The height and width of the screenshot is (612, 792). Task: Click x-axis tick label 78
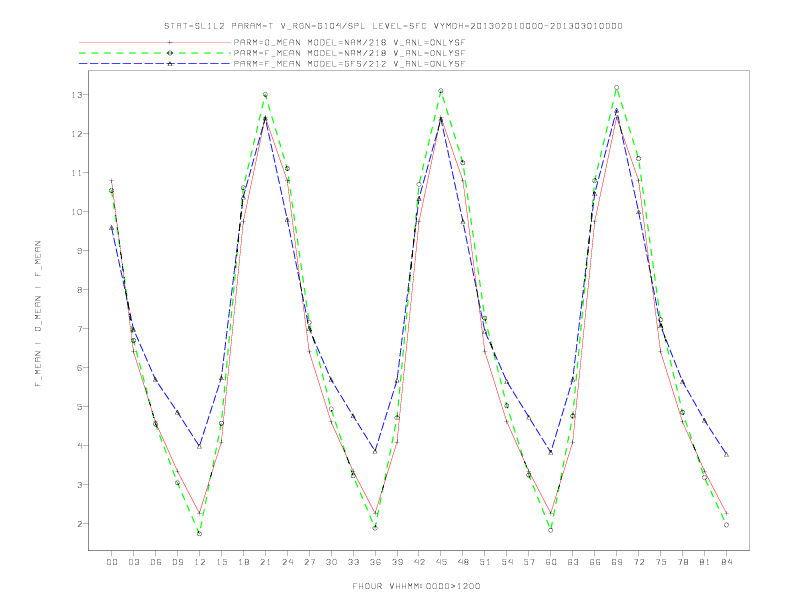pyautogui.click(x=682, y=562)
